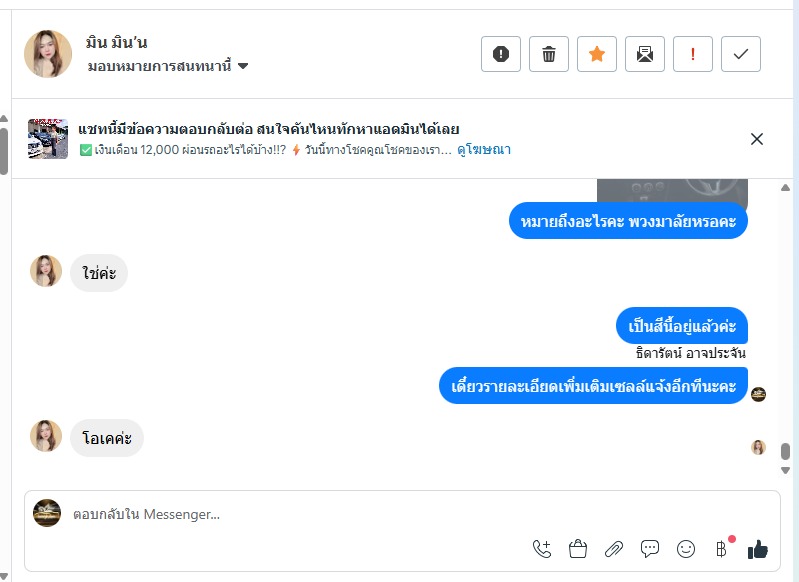Click the spam report octagon icon

(x=501, y=54)
